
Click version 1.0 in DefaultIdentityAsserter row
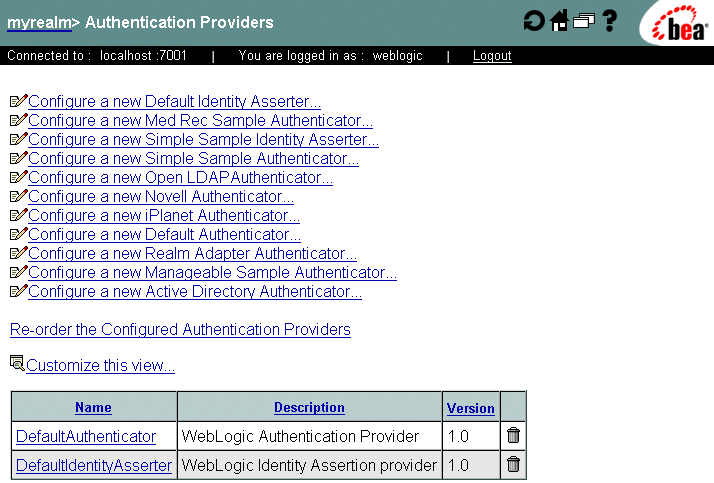(458, 466)
